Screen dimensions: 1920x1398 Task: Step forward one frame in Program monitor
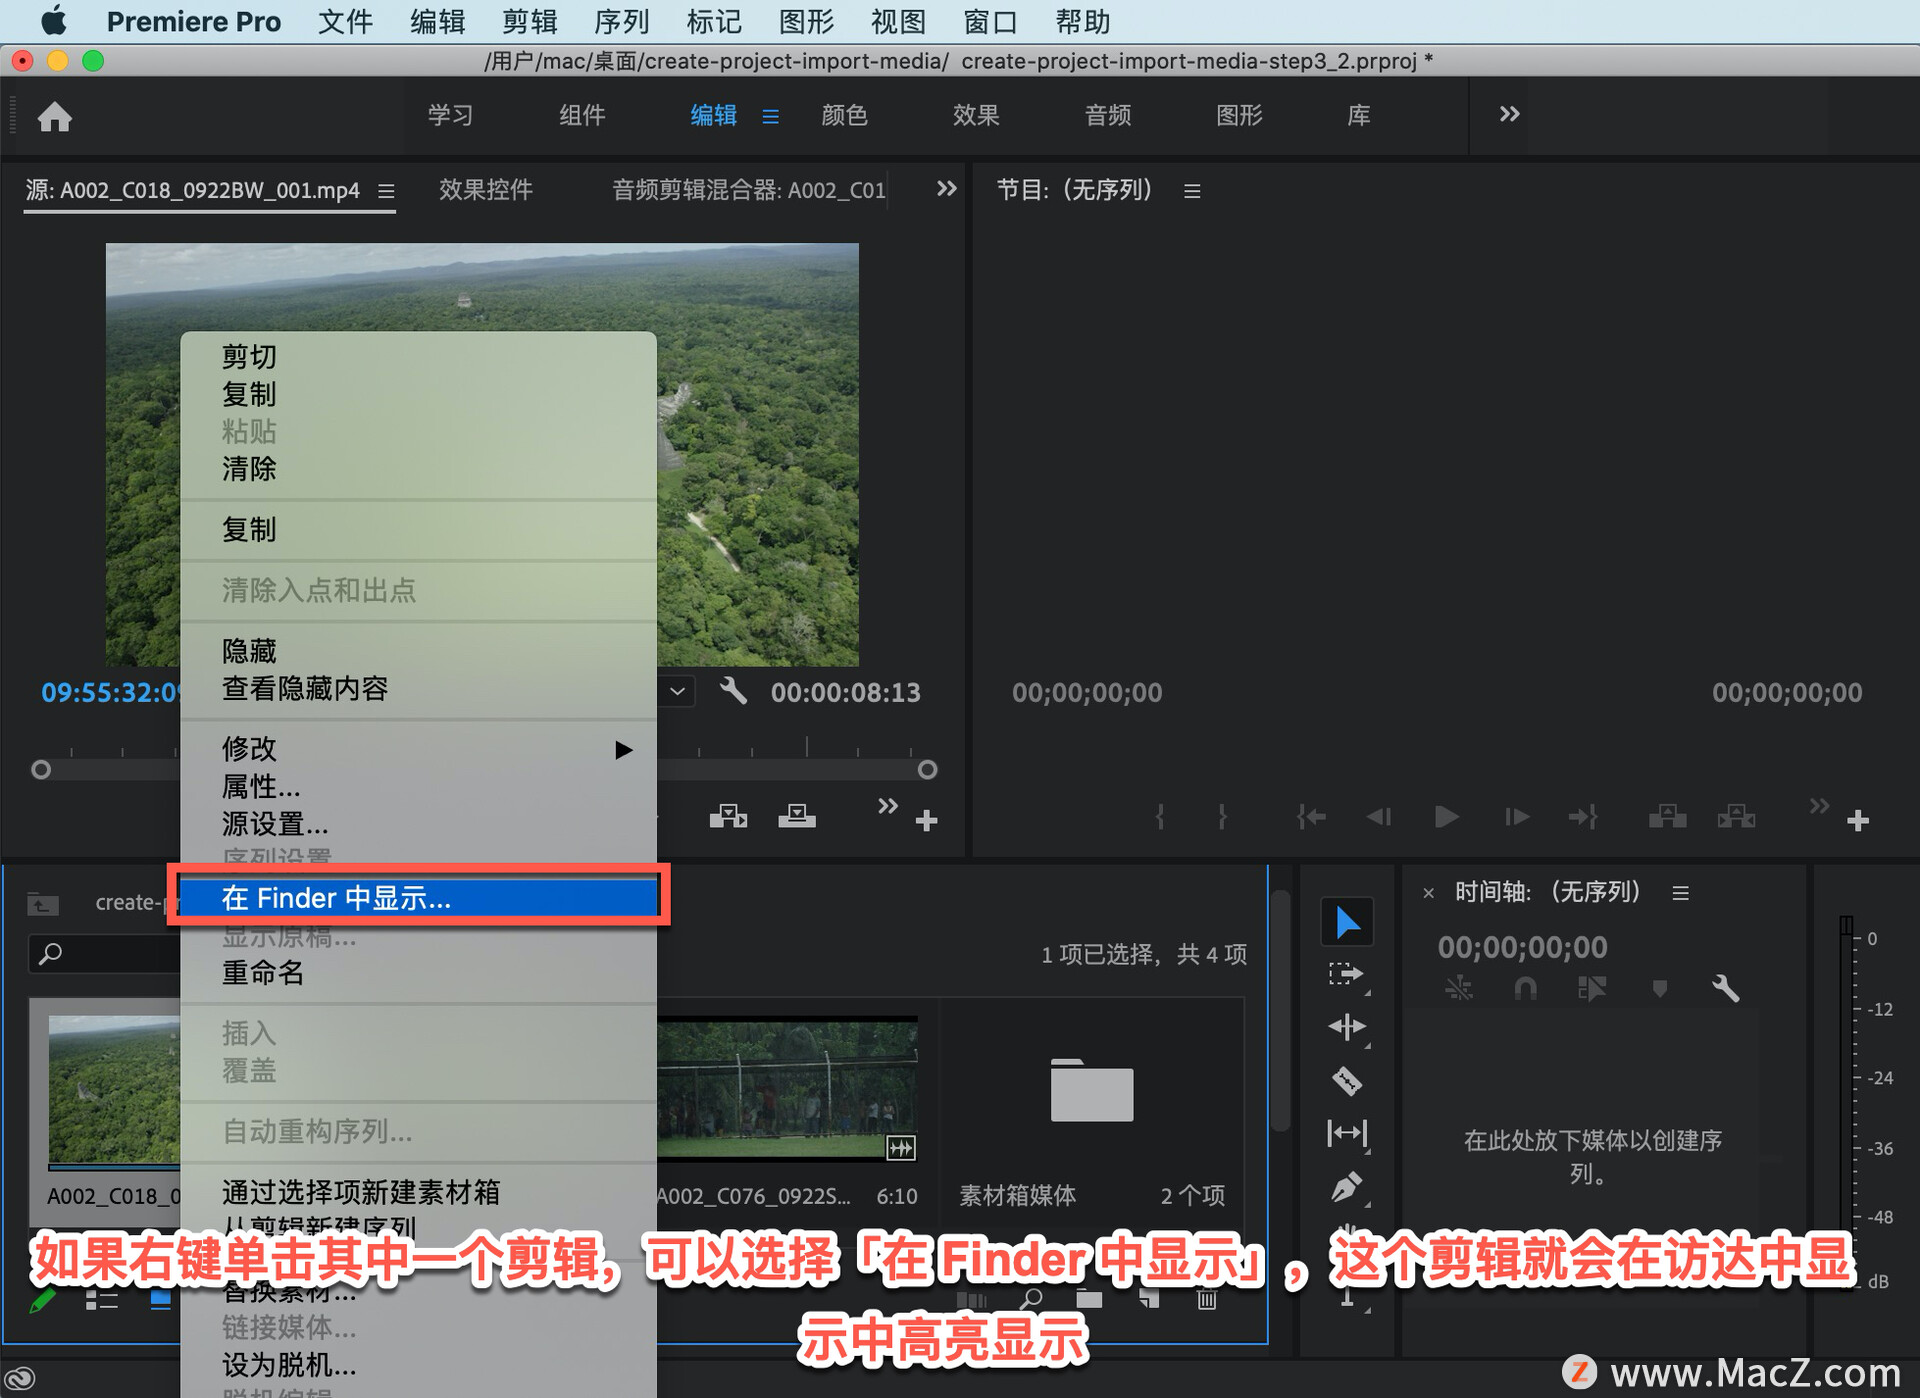pyautogui.click(x=1516, y=817)
